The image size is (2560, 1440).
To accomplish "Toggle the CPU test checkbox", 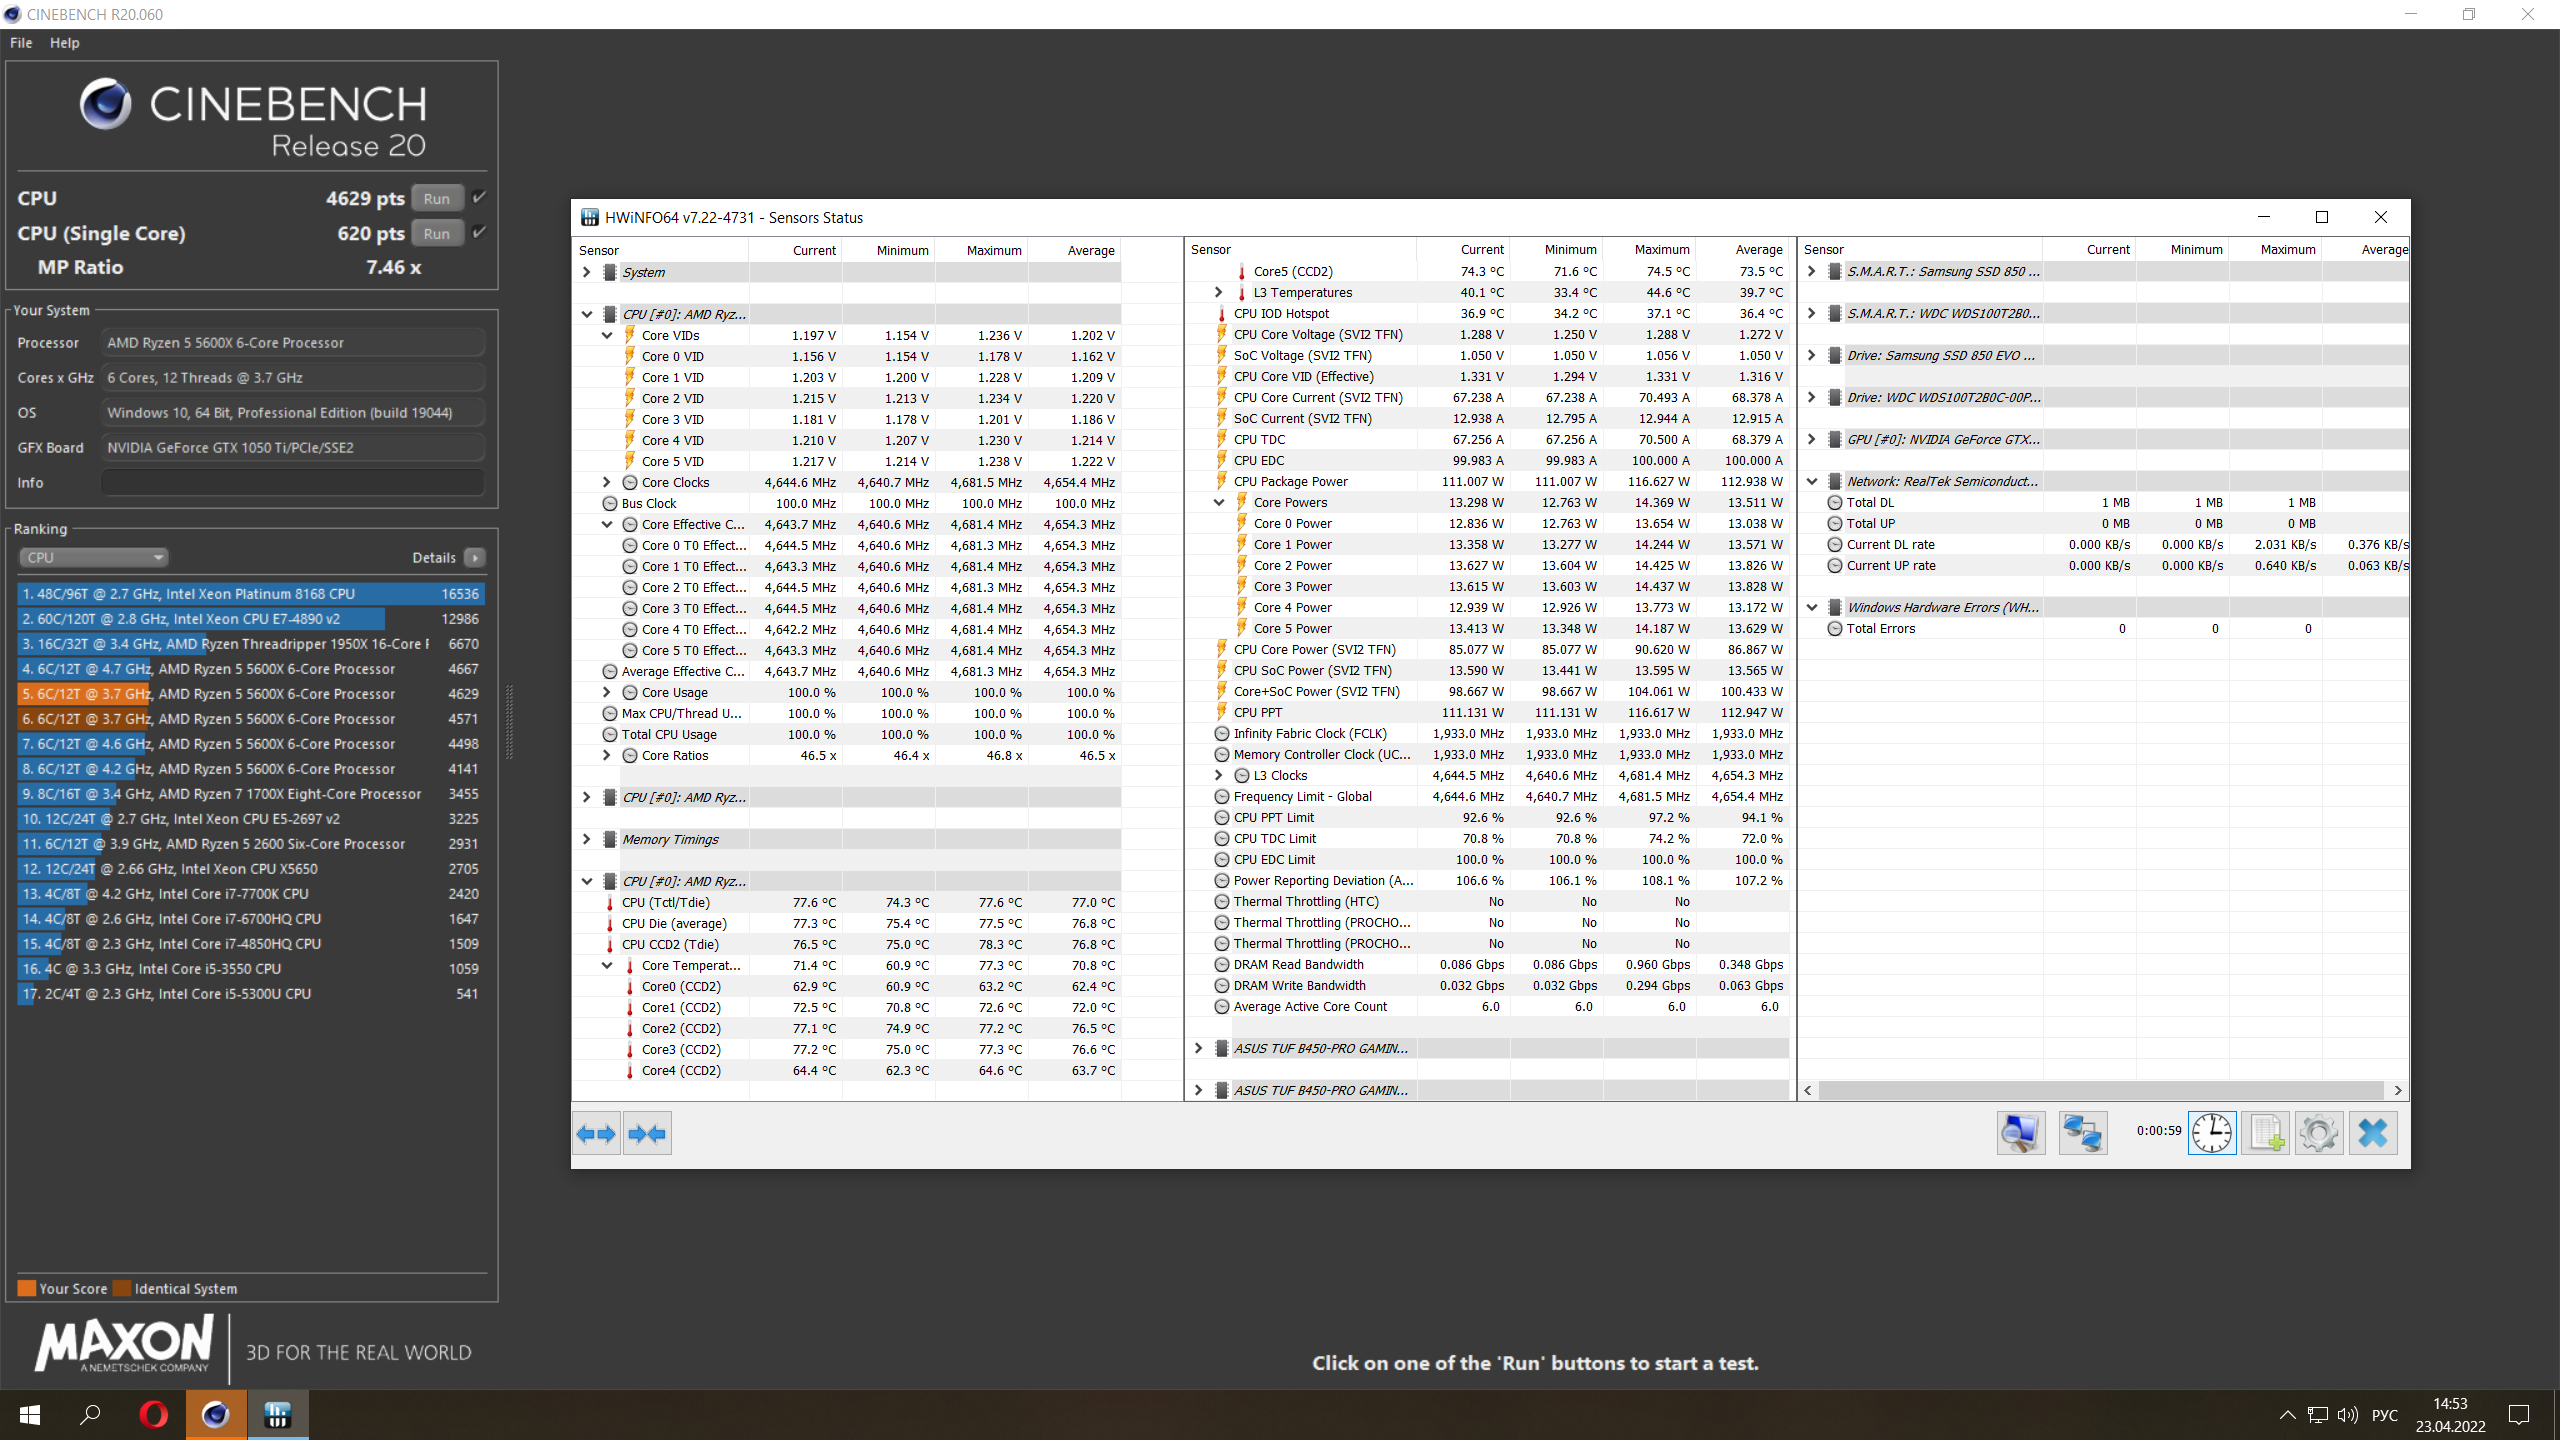I will 480,197.
